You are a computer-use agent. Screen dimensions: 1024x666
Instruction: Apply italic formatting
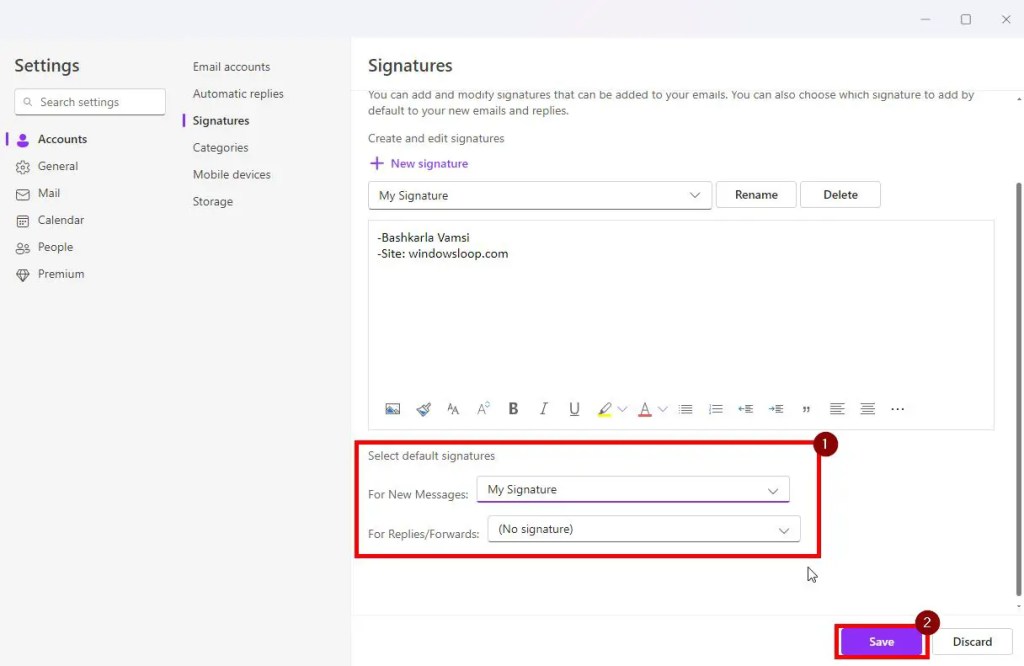click(543, 408)
